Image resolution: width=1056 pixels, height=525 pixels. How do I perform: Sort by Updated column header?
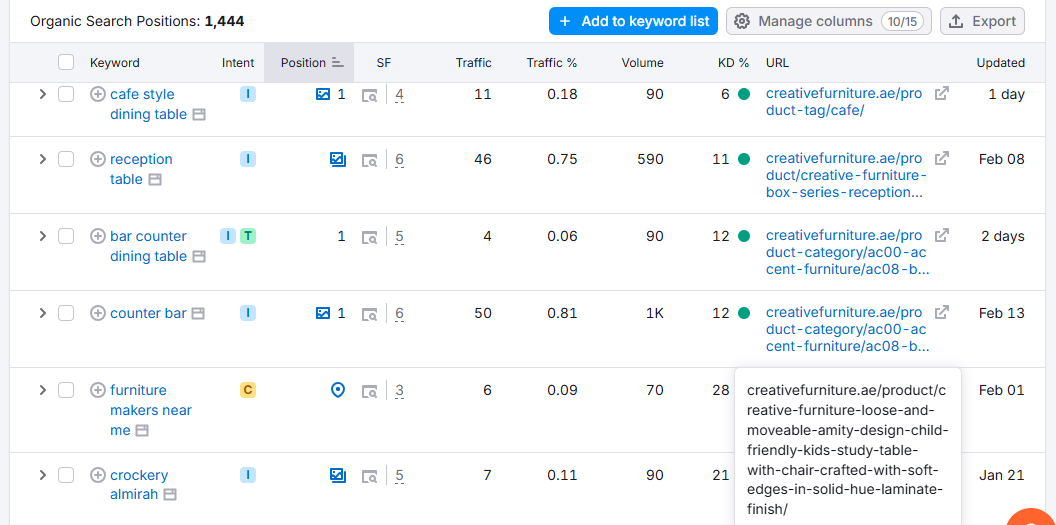coord(1001,63)
